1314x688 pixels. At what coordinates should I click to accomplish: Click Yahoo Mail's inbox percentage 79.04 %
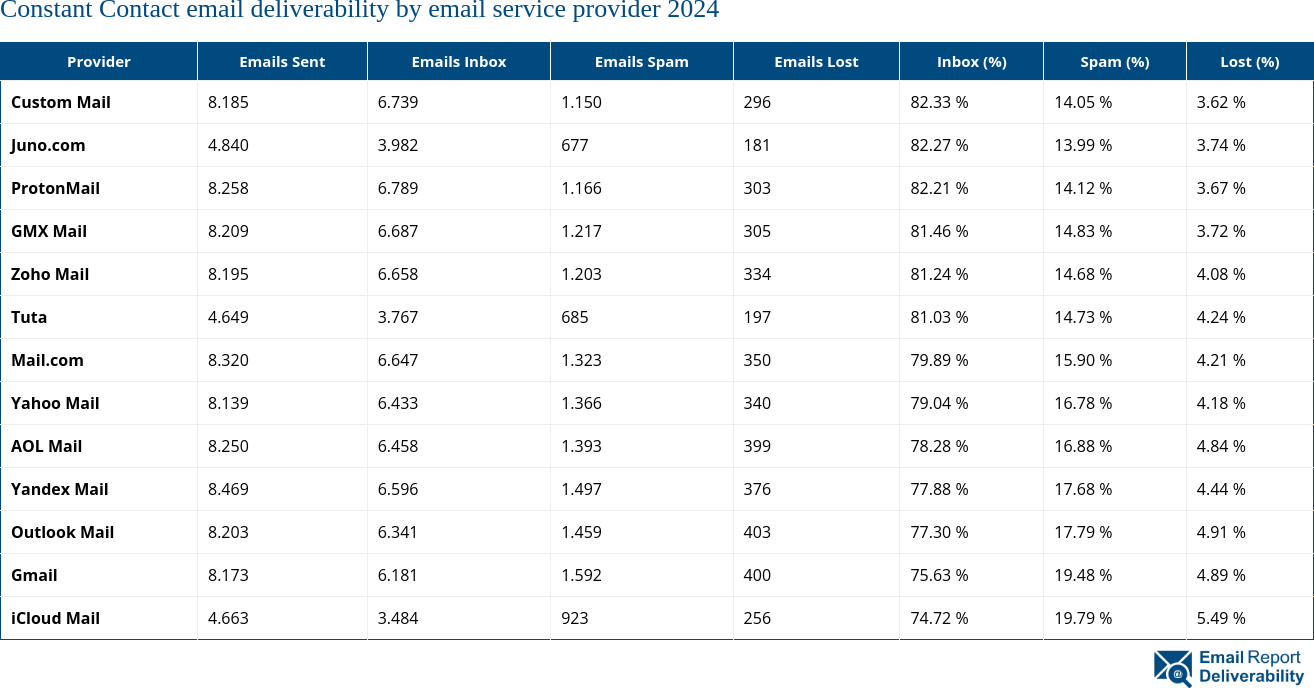point(939,403)
